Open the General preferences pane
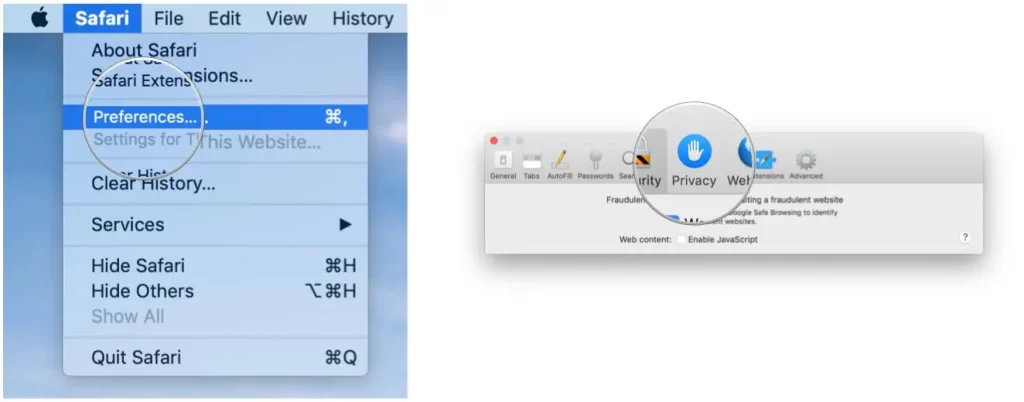Viewport: 1024px width, 402px height. pyautogui.click(x=503, y=164)
